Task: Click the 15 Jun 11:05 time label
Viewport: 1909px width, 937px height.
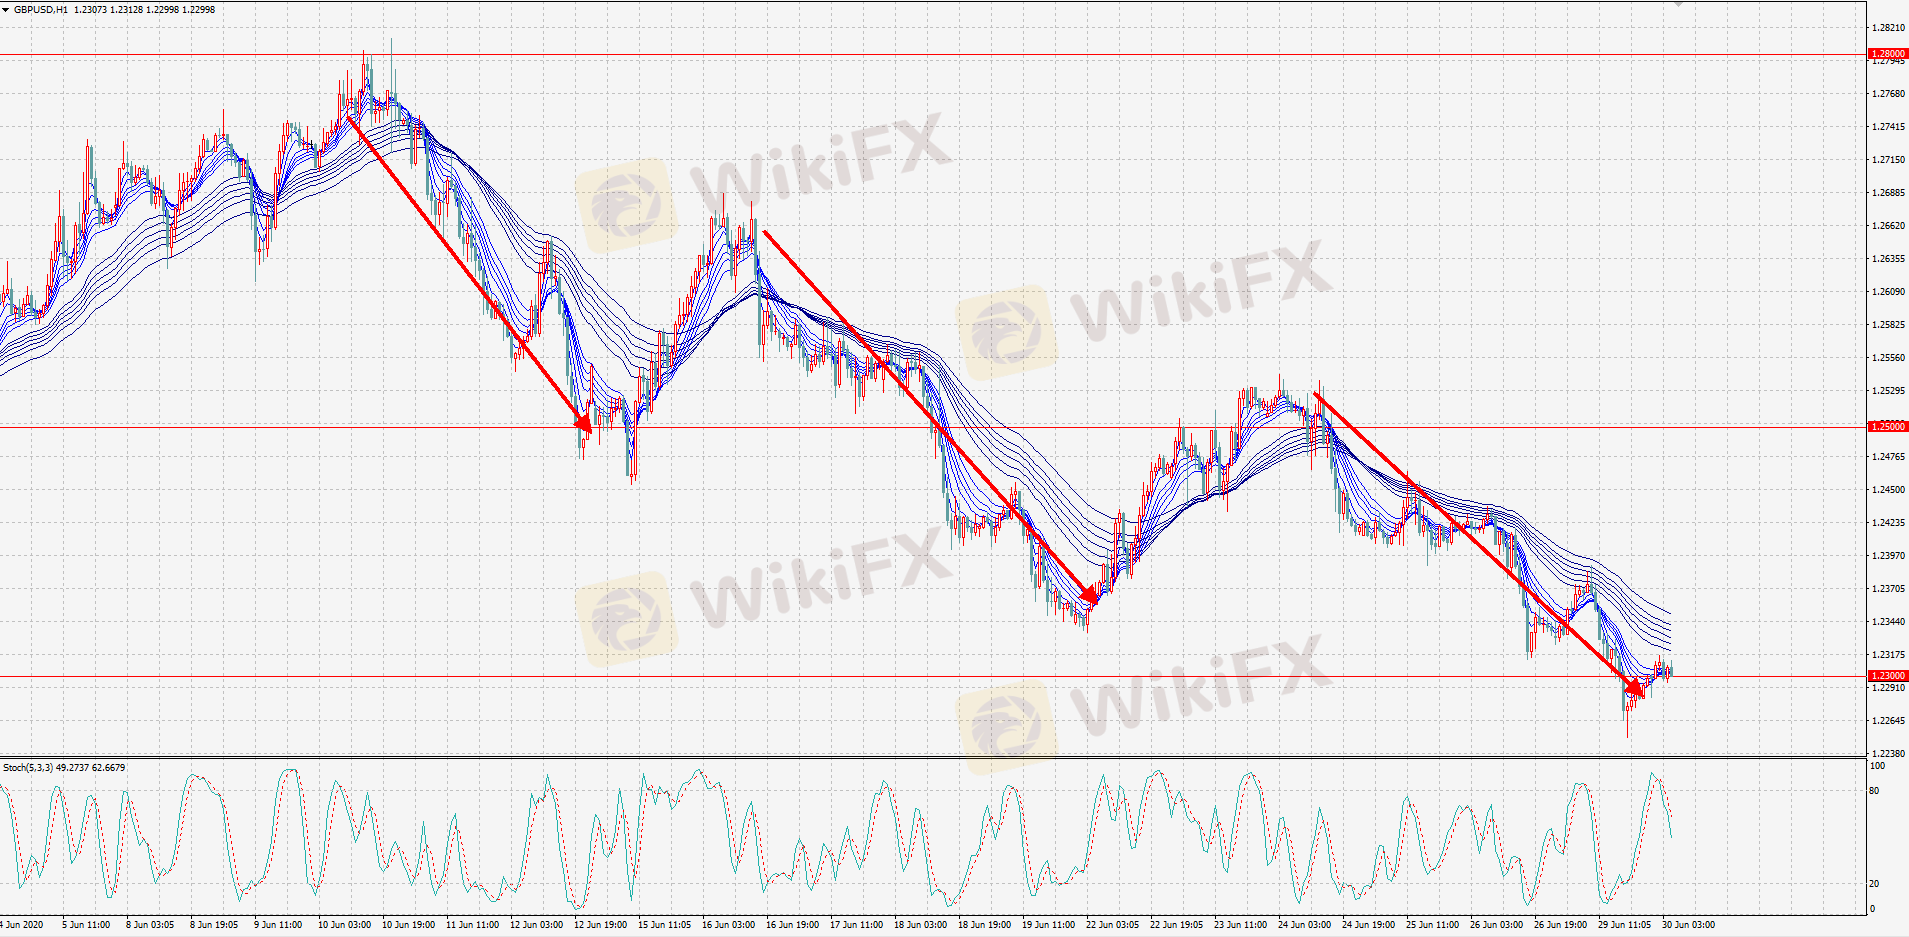Action: (664, 925)
